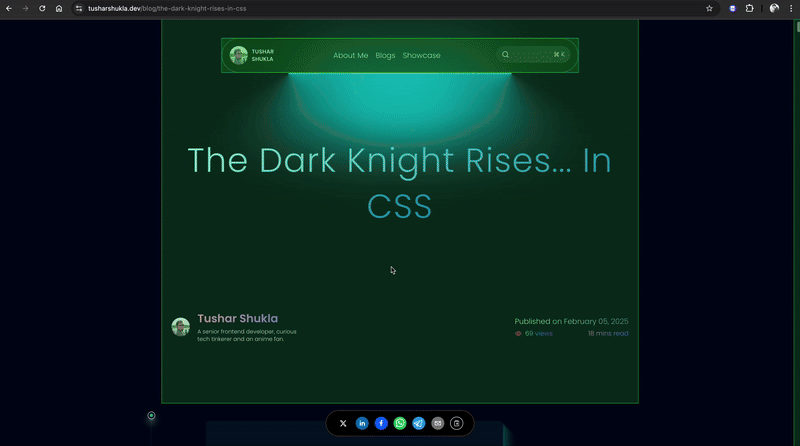
Task: Open the Extensions puzzle icon
Action: 749,9
